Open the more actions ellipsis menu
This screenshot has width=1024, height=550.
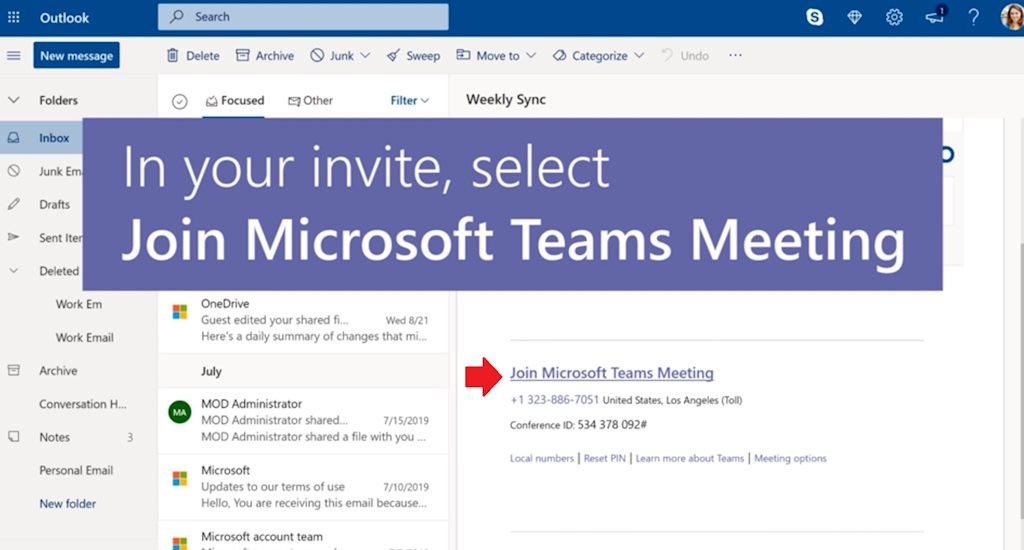735,56
